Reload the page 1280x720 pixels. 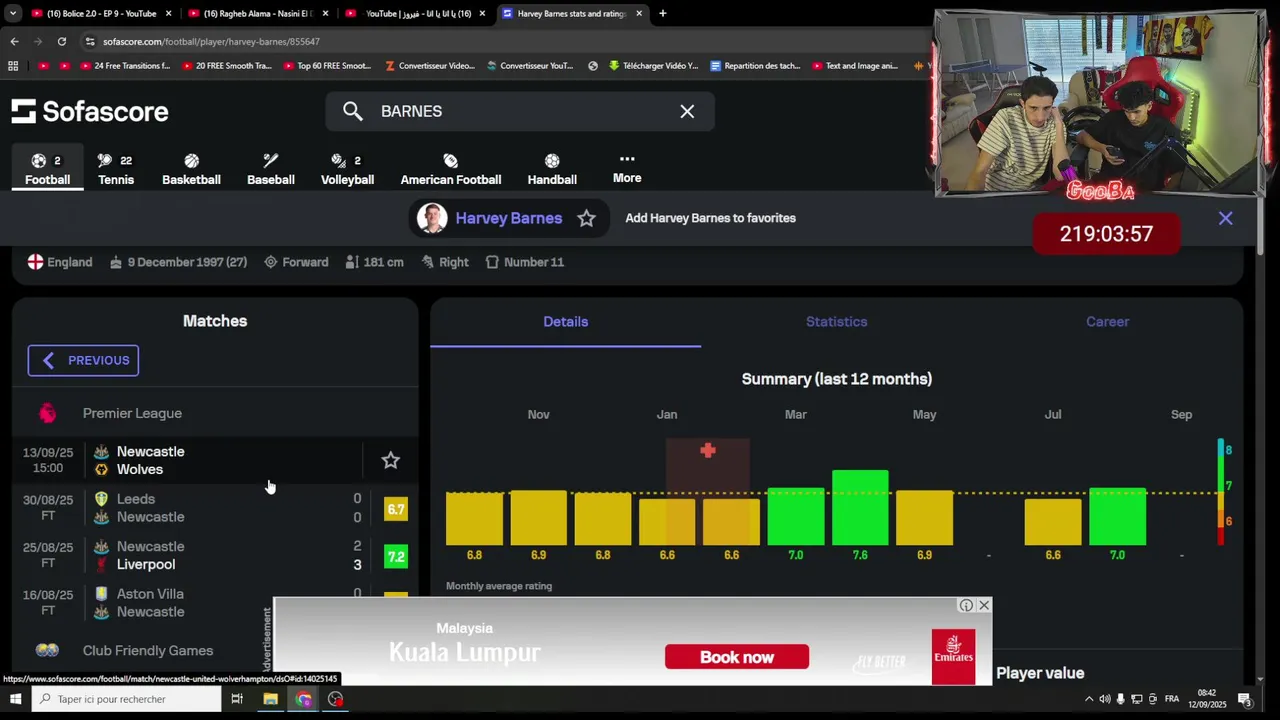(x=62, y=41)
